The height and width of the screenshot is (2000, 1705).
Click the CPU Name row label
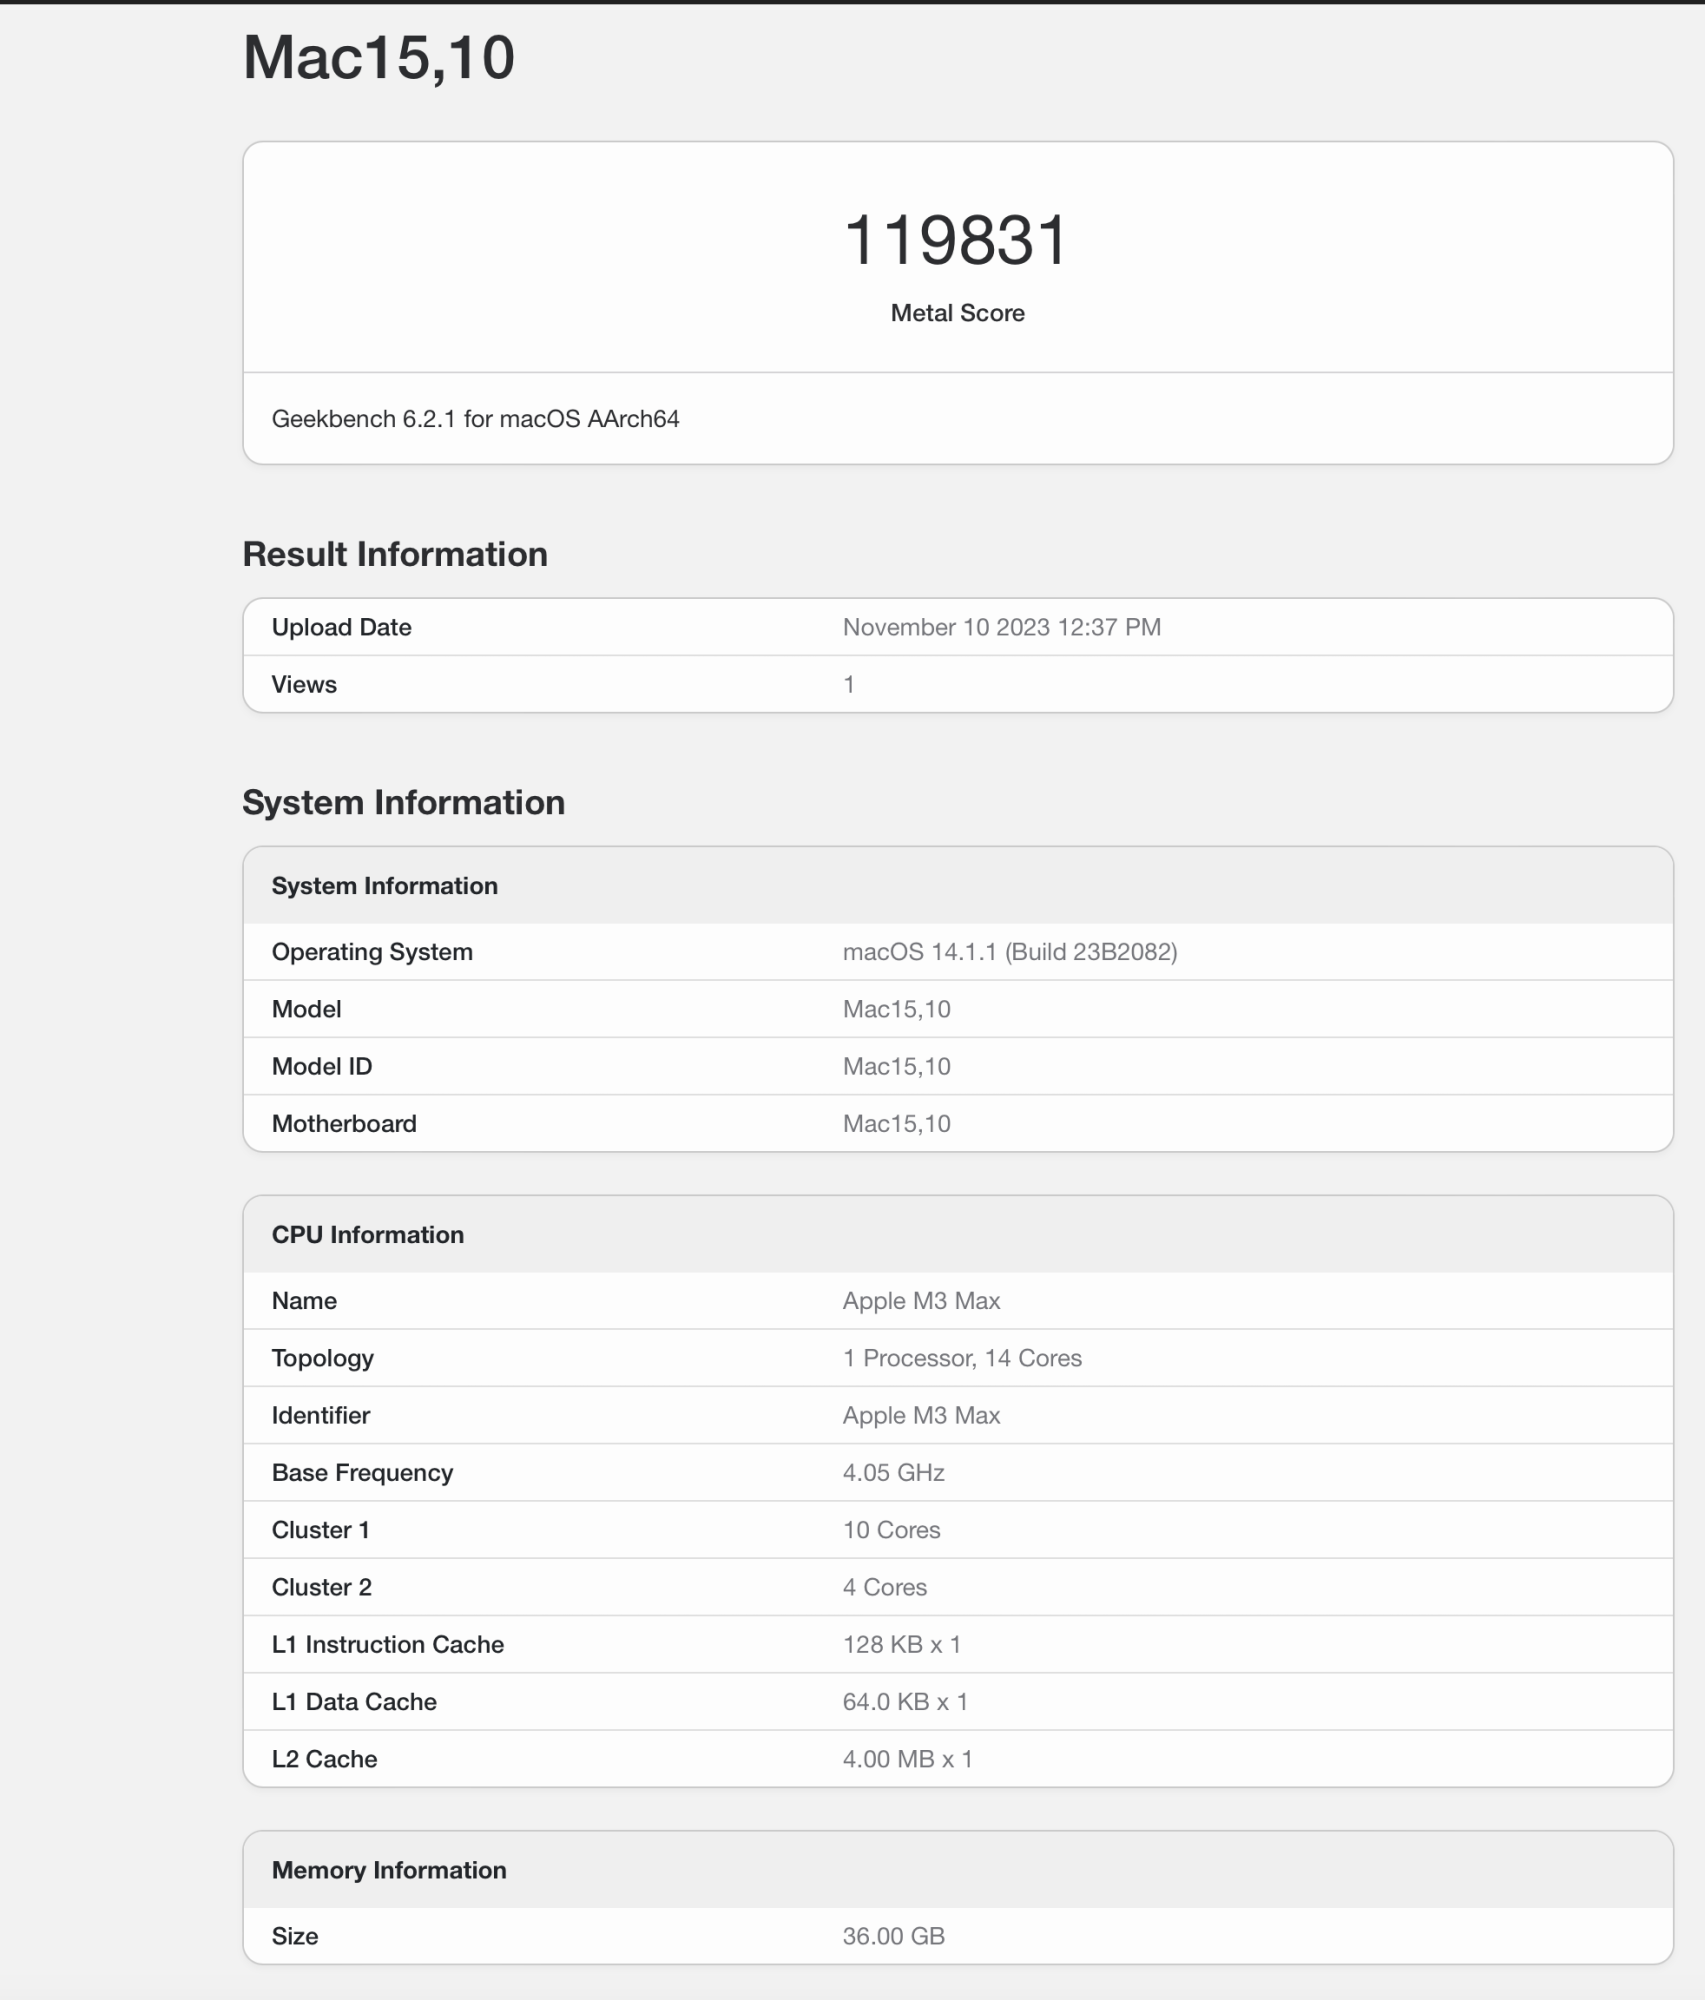[x=304, y=1301]
